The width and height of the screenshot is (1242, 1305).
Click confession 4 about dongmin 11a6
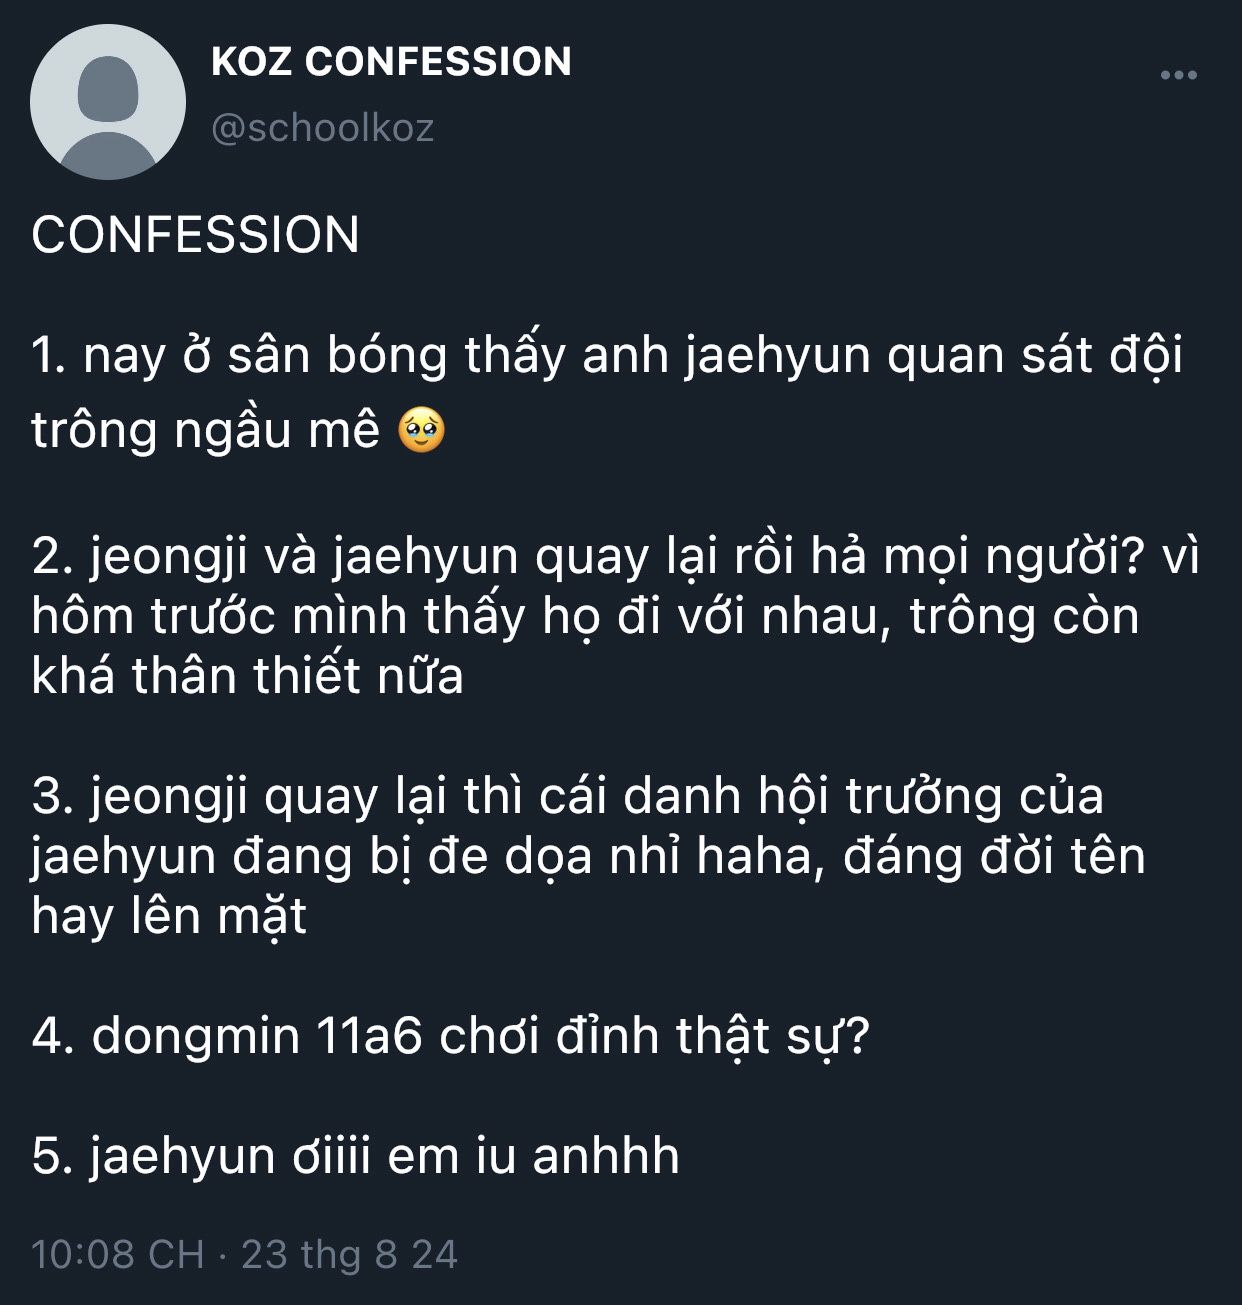450,1036
